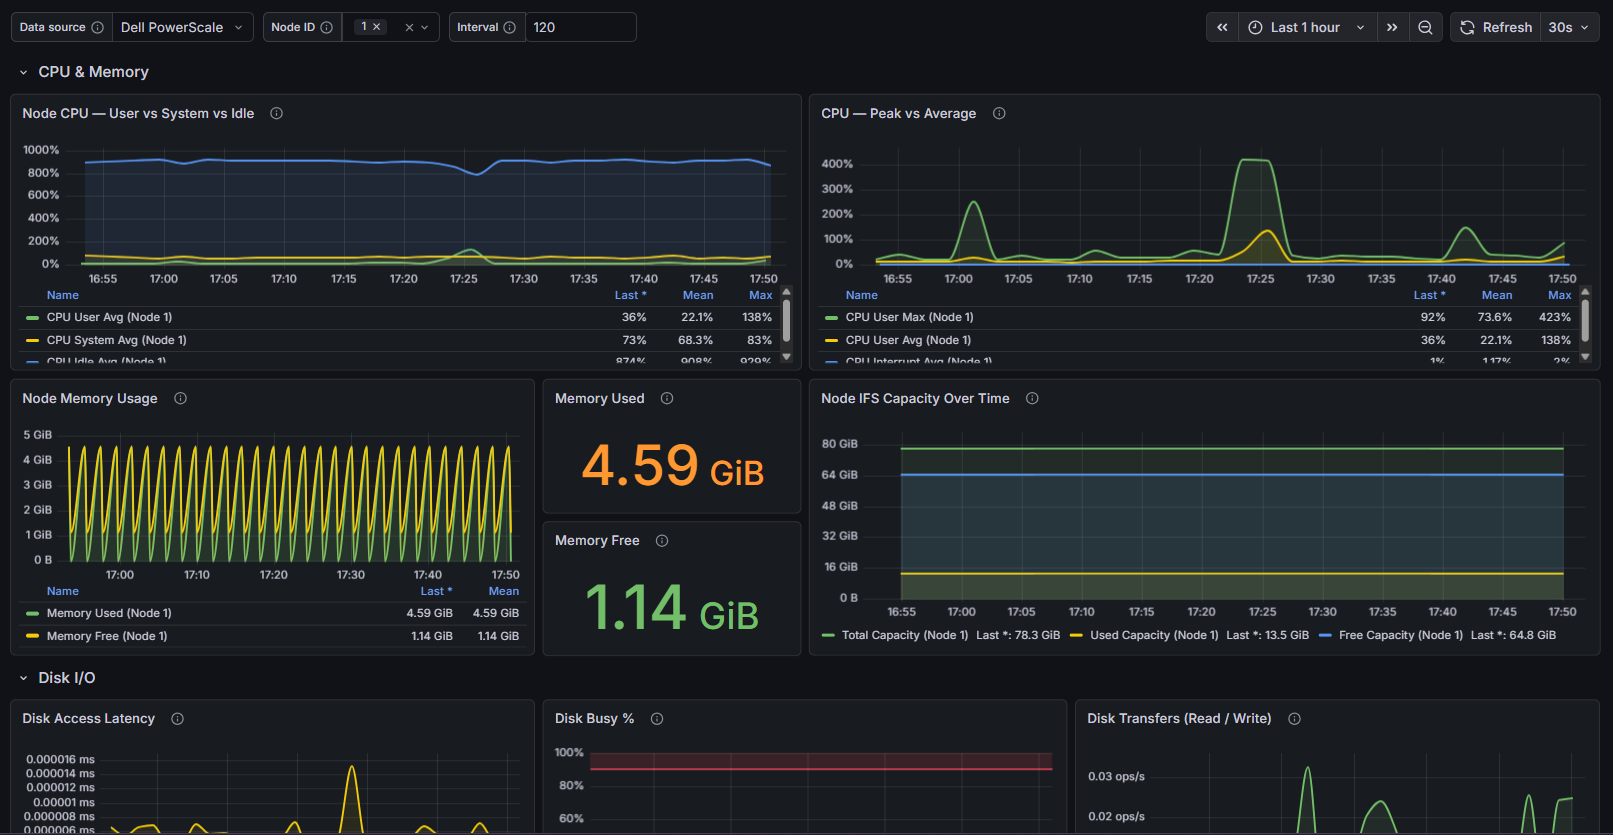Click green swatch of CPU User Max

pos(831,318)
